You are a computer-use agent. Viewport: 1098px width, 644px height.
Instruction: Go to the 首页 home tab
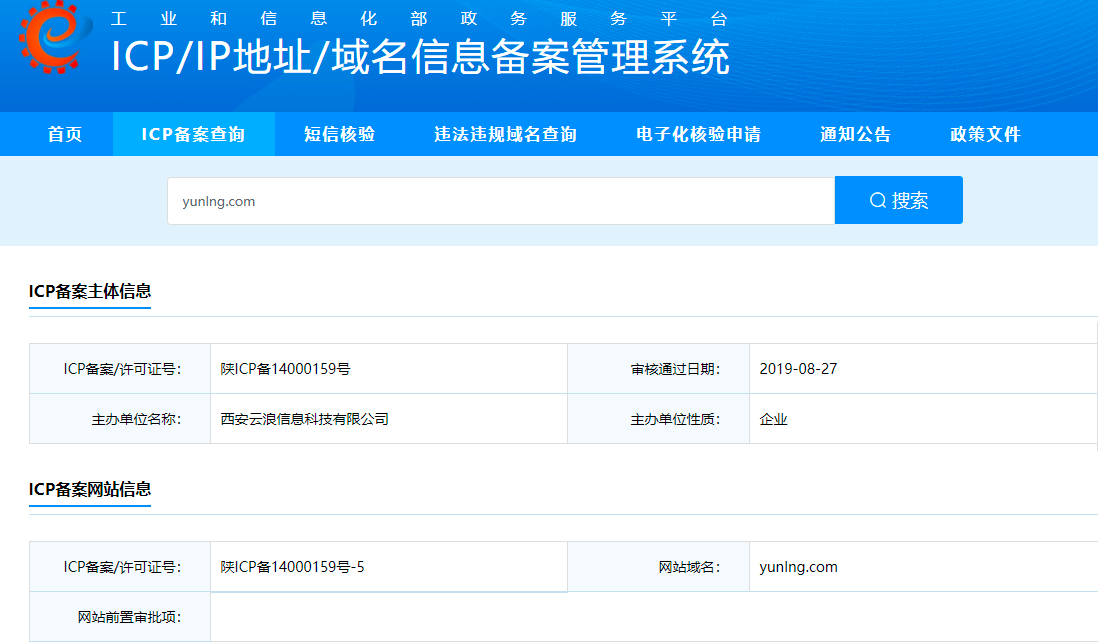tap(65, 134)
